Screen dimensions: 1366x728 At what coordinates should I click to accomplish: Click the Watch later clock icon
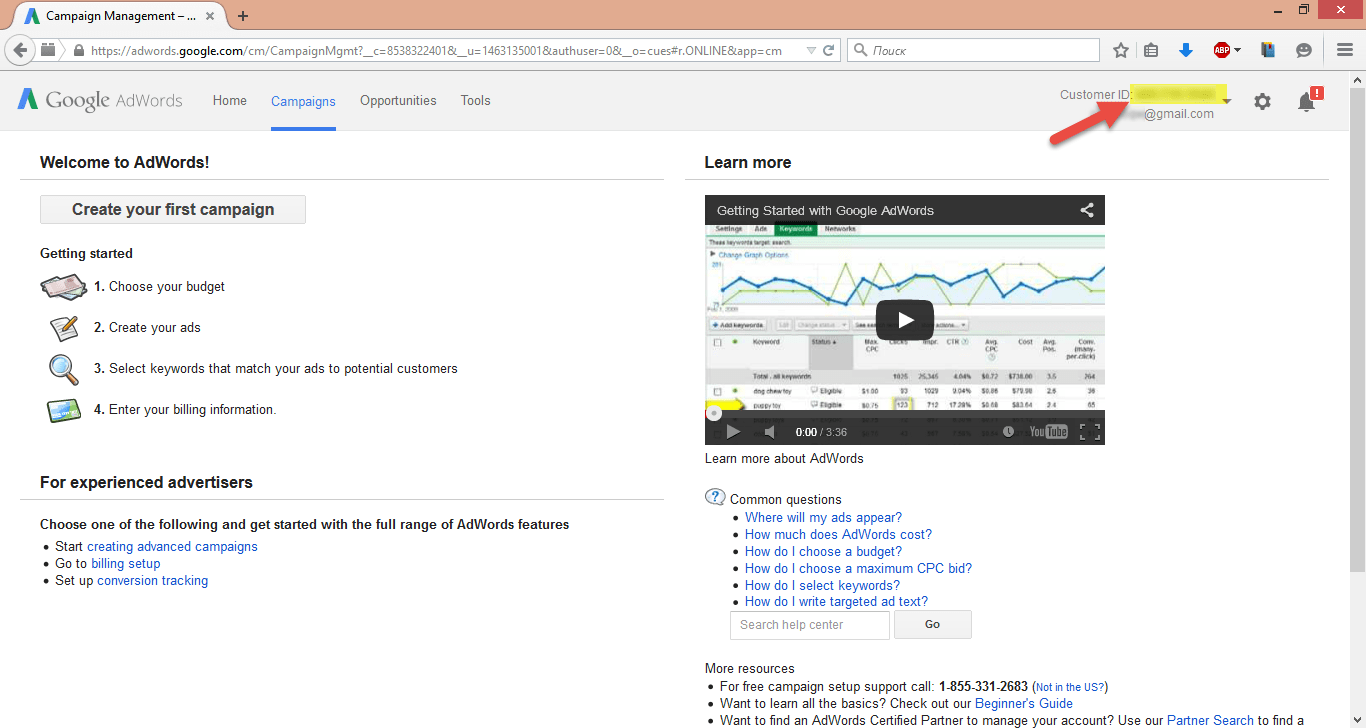[1008, 432]
